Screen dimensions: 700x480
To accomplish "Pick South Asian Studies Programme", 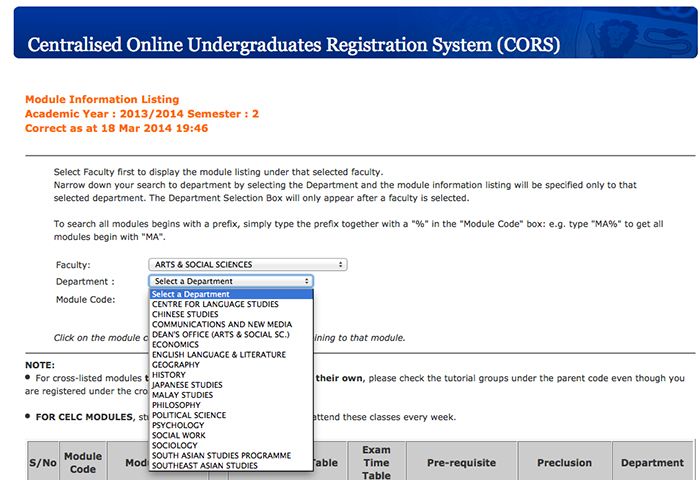I will point(231,456).
